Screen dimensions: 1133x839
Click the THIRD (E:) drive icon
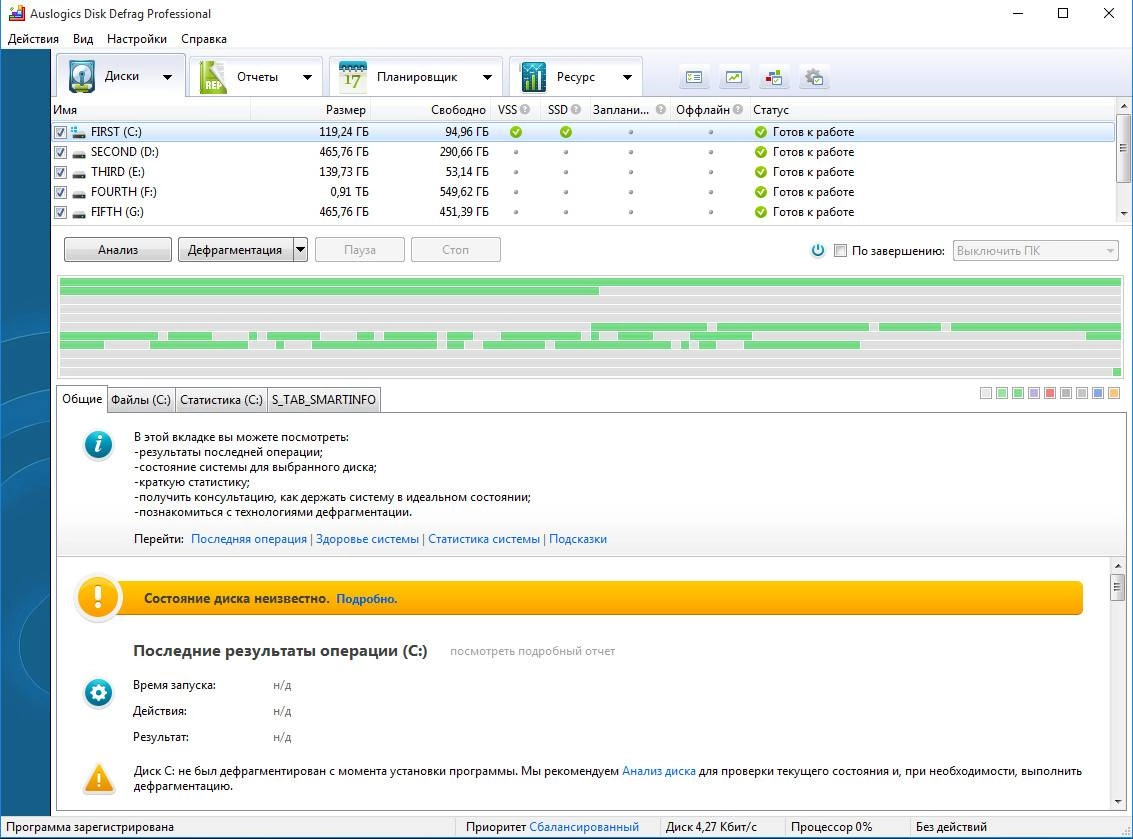tap(79, 173)
